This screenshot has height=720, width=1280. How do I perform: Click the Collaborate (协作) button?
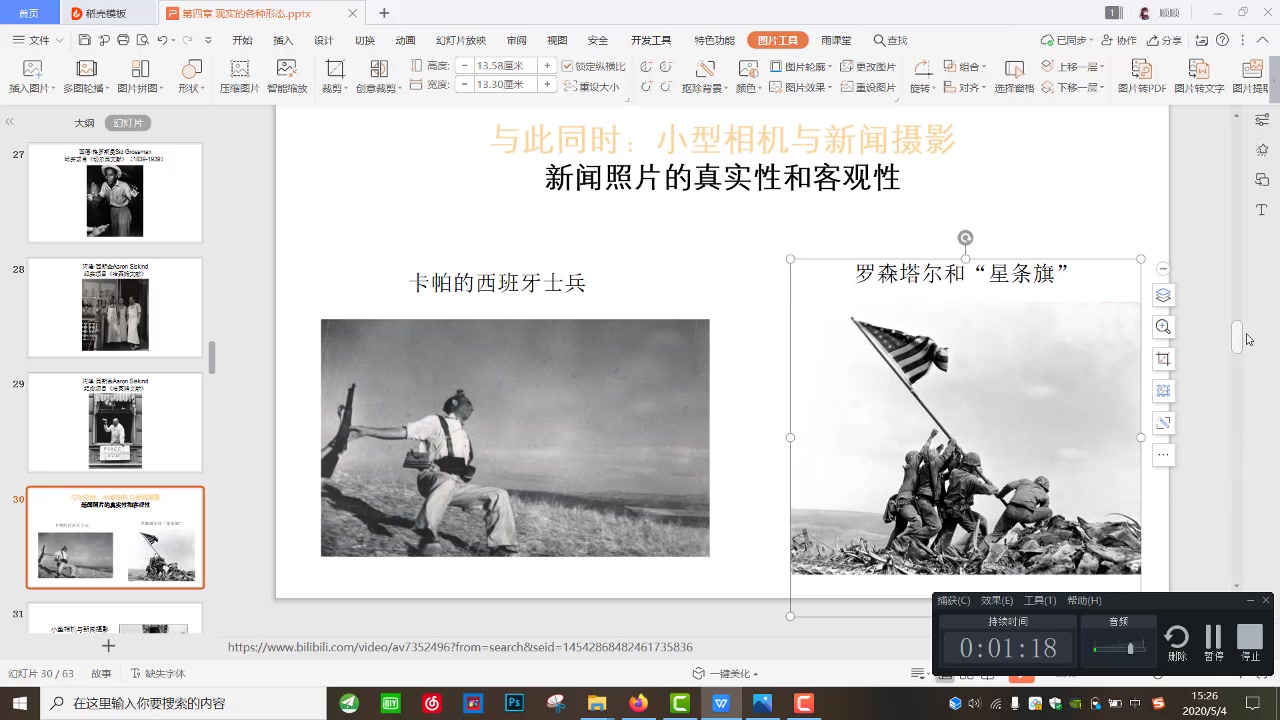[1120, 40]
